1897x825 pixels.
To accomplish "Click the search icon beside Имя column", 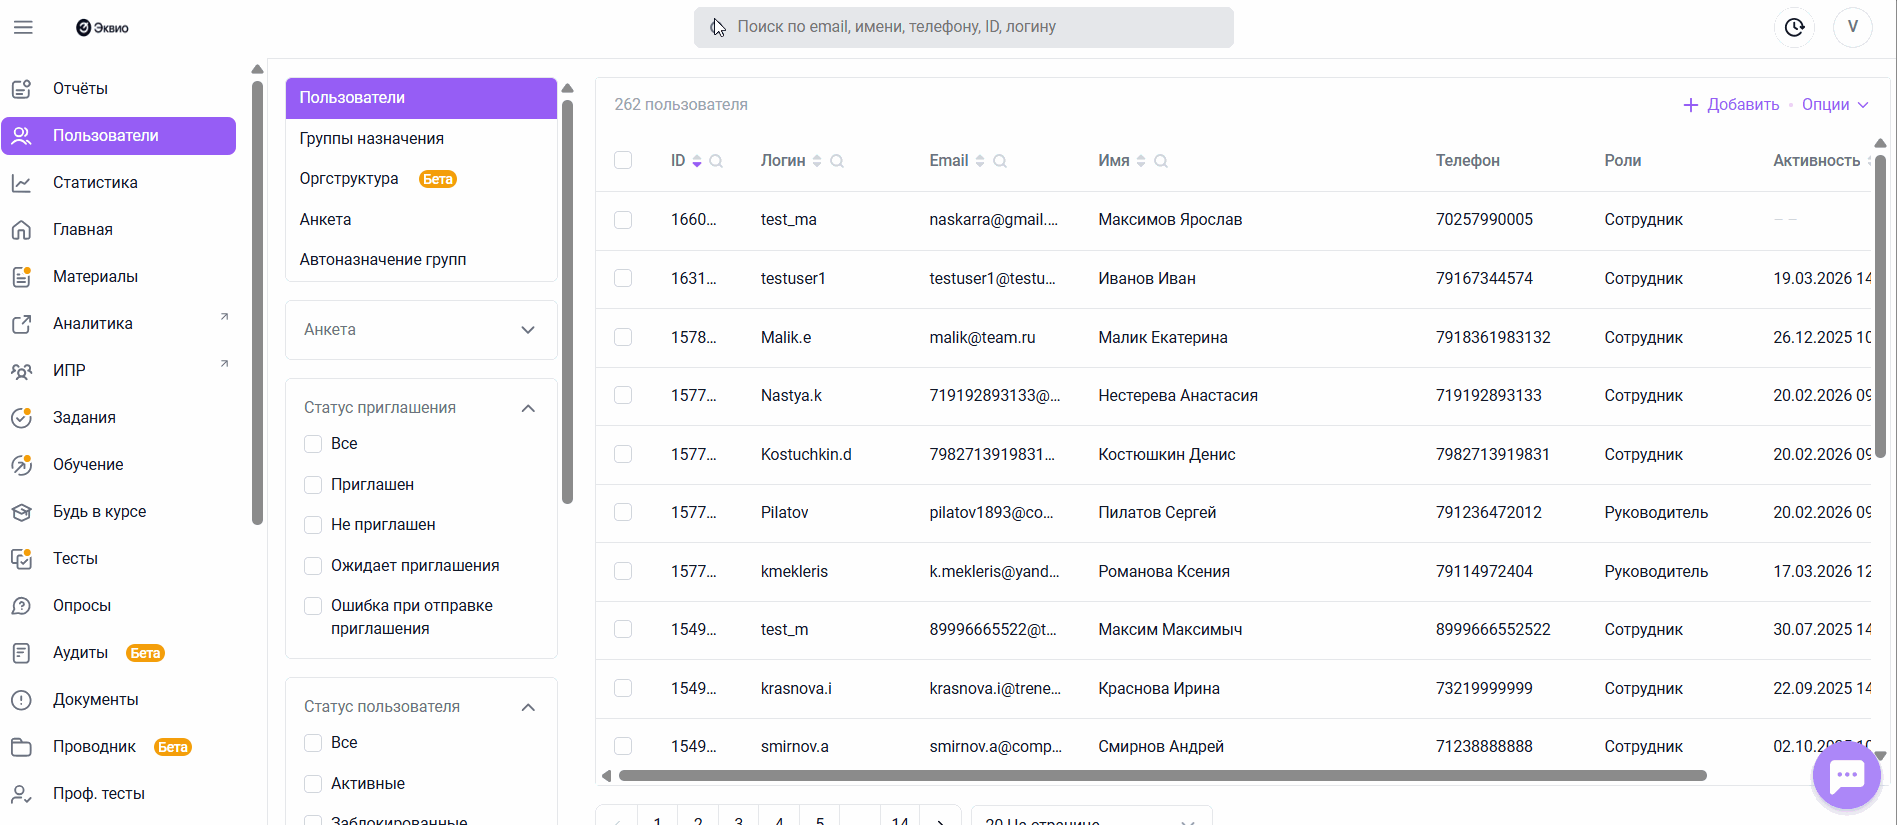I will click(x=1161, y=161).
